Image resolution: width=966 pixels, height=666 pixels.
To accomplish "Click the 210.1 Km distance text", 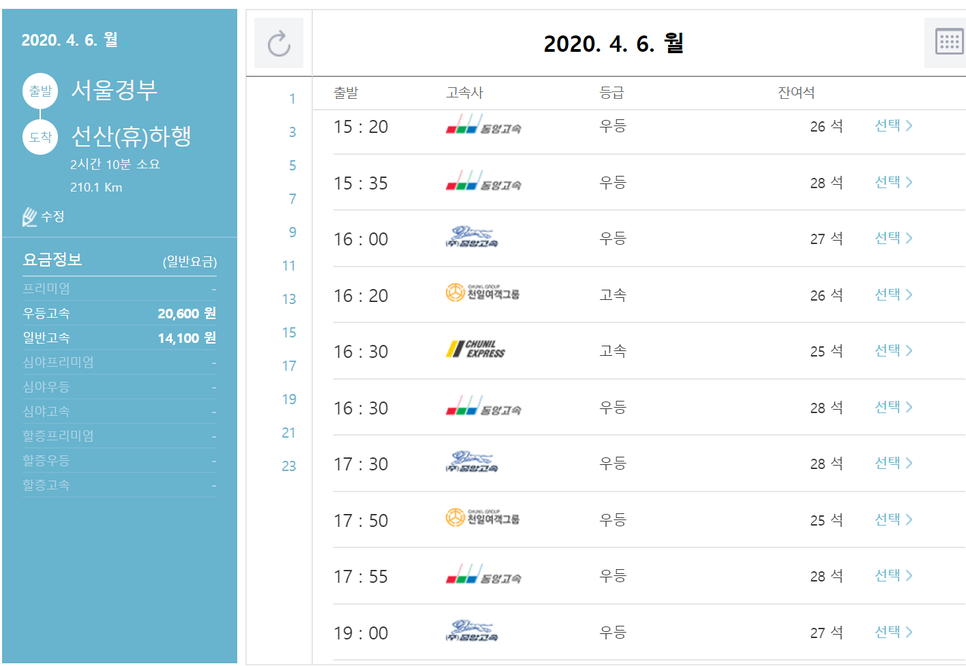I will (x=96, y=187).
